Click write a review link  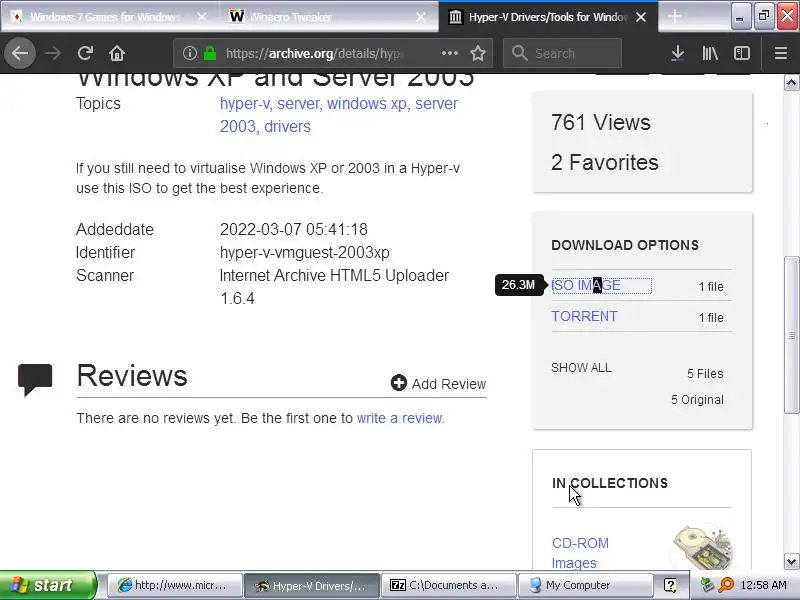click(x=401, y=418)
